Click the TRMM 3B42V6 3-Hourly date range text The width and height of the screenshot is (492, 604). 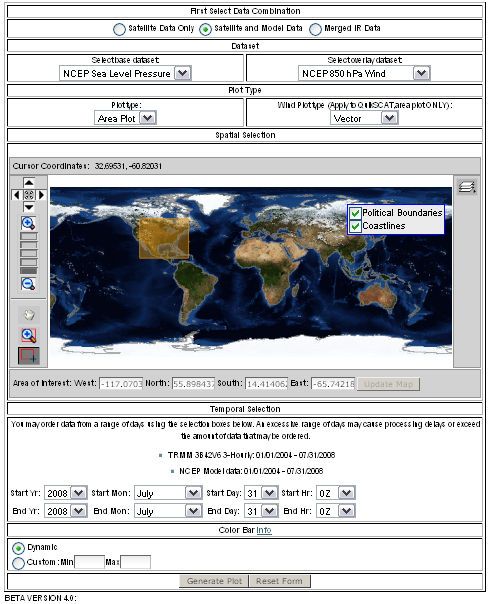coord(251,455)
